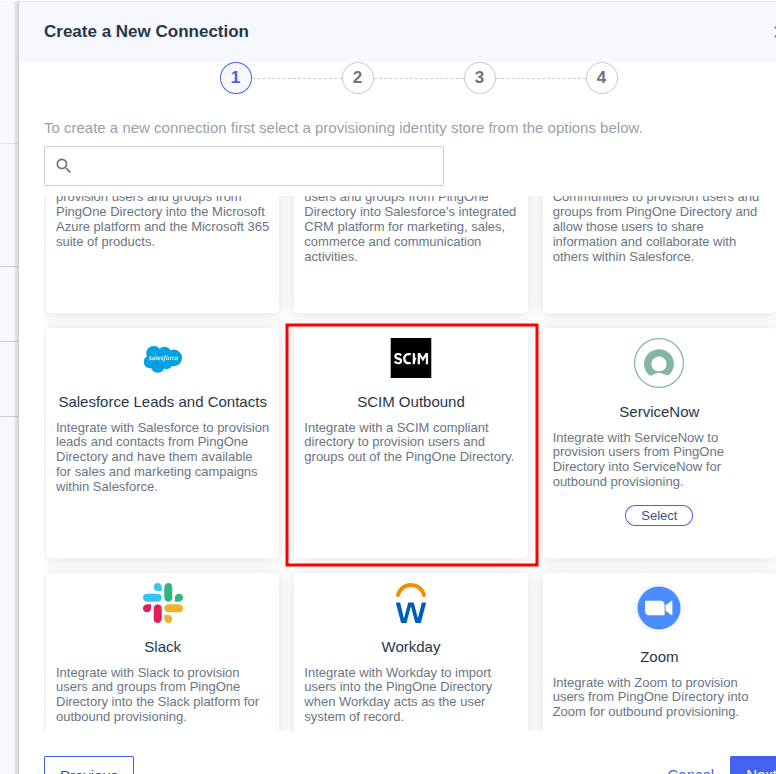
Task: Click the Microsoft Azure card description
Action: [162, 223]
